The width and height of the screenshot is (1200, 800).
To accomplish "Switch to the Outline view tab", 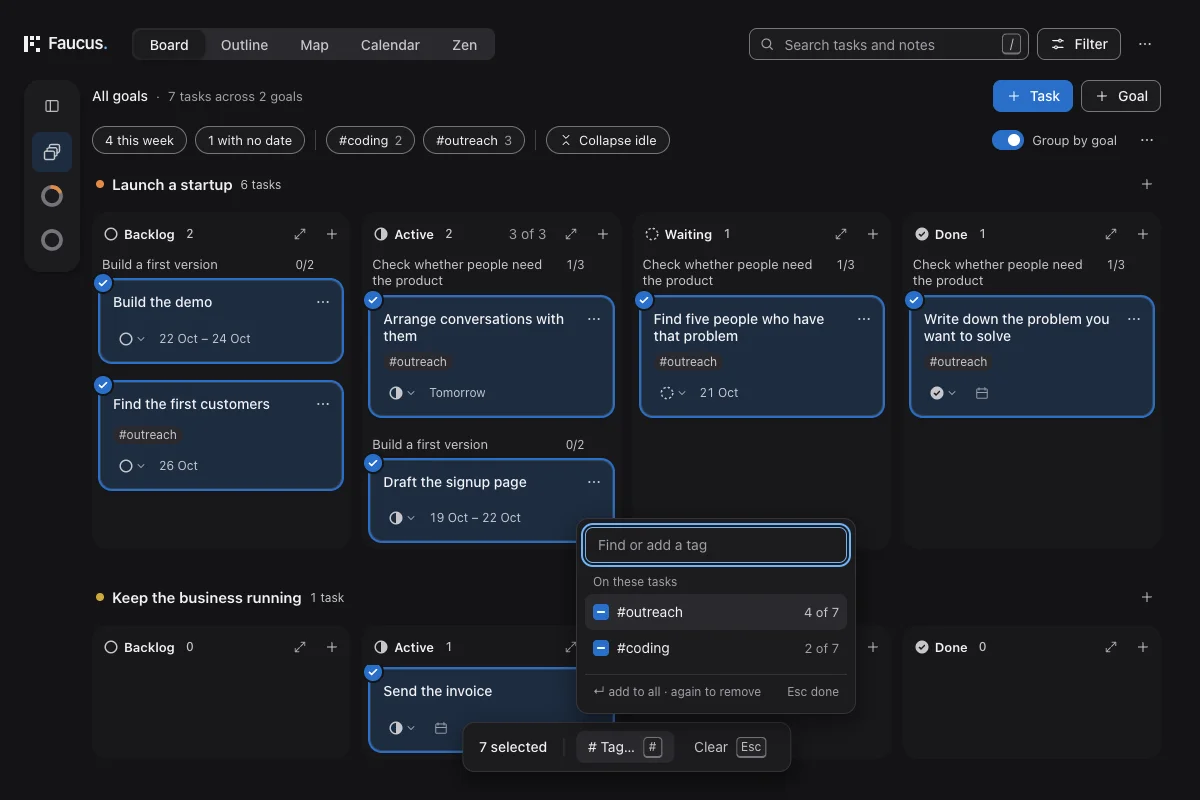I will tap(244, 44).
